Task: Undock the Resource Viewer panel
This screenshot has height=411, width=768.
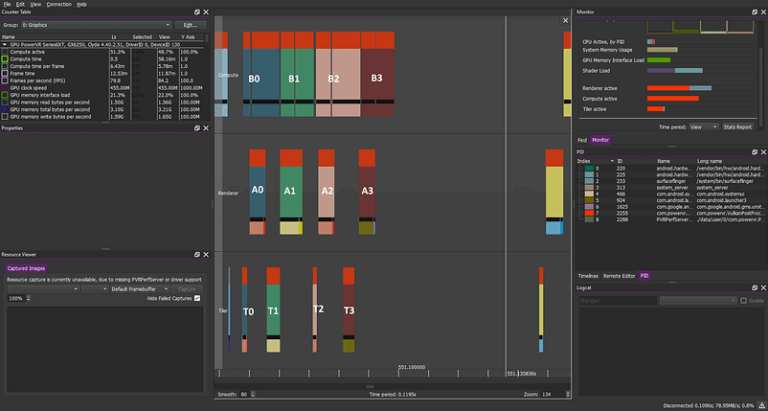Action: [x=197, y=255]
